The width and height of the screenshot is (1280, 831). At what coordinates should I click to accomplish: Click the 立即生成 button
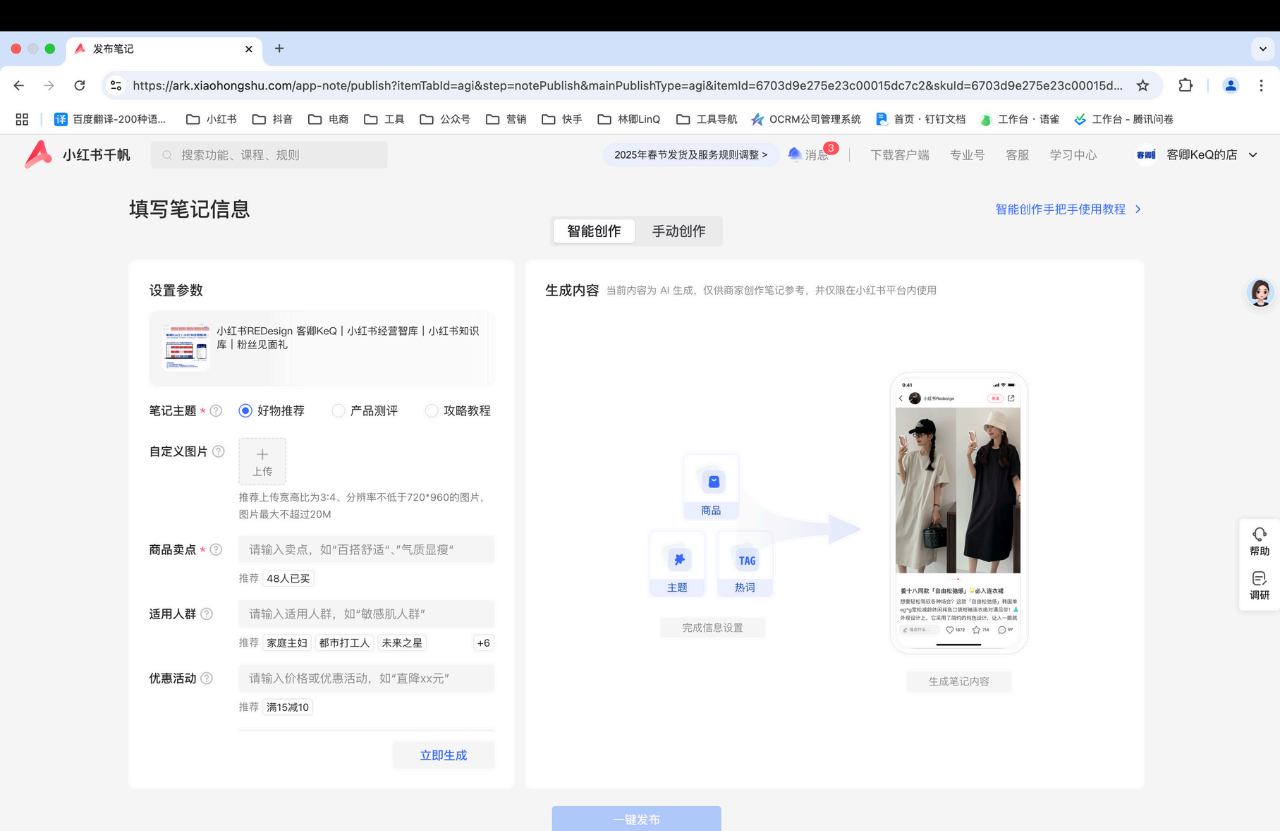[443, 755]
